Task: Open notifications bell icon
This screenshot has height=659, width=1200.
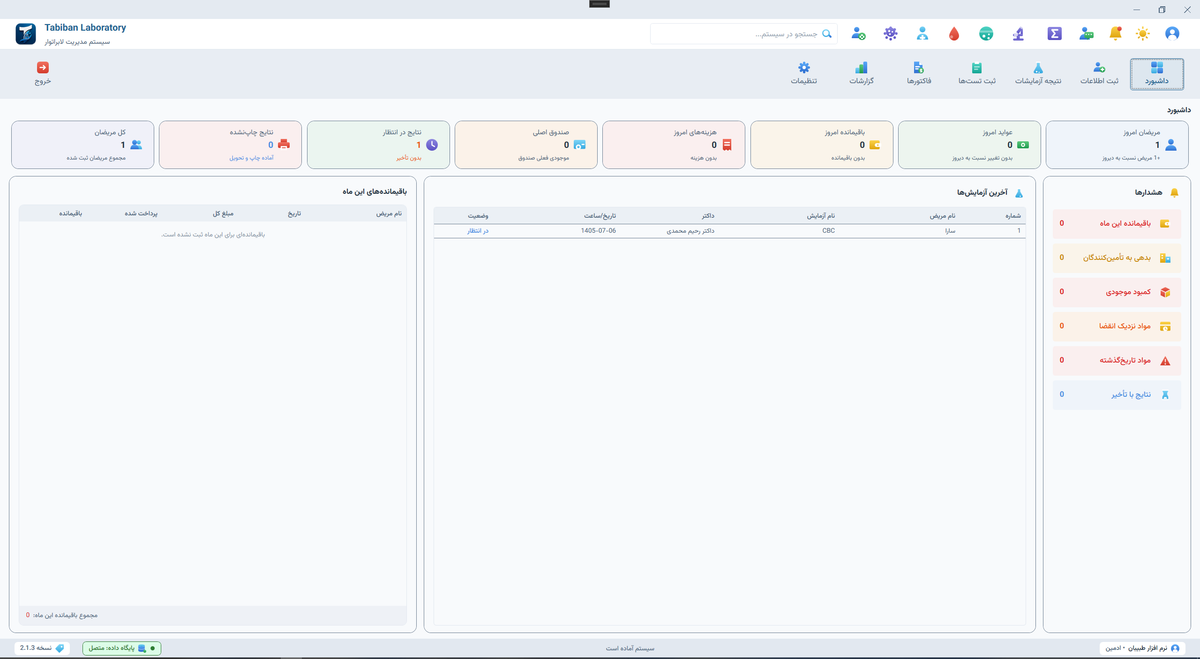Action: pos(1115,34)
